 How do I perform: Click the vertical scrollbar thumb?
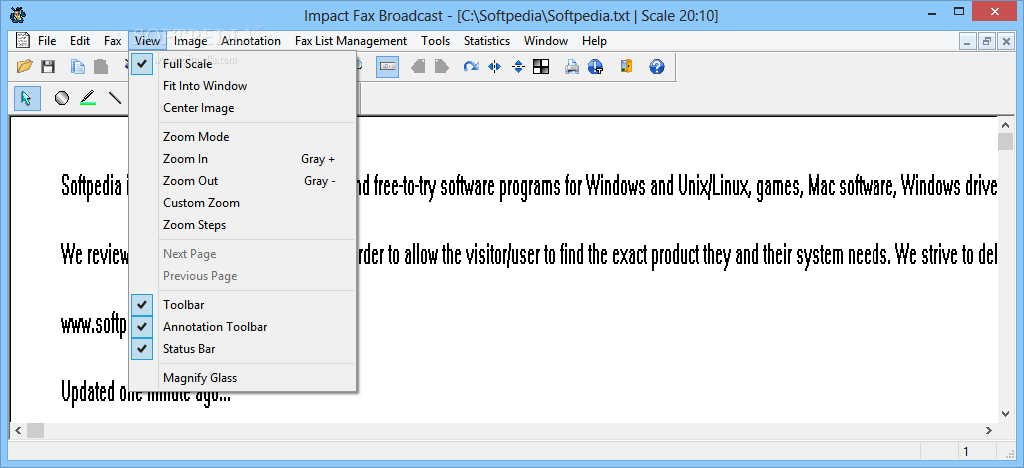1005,141
